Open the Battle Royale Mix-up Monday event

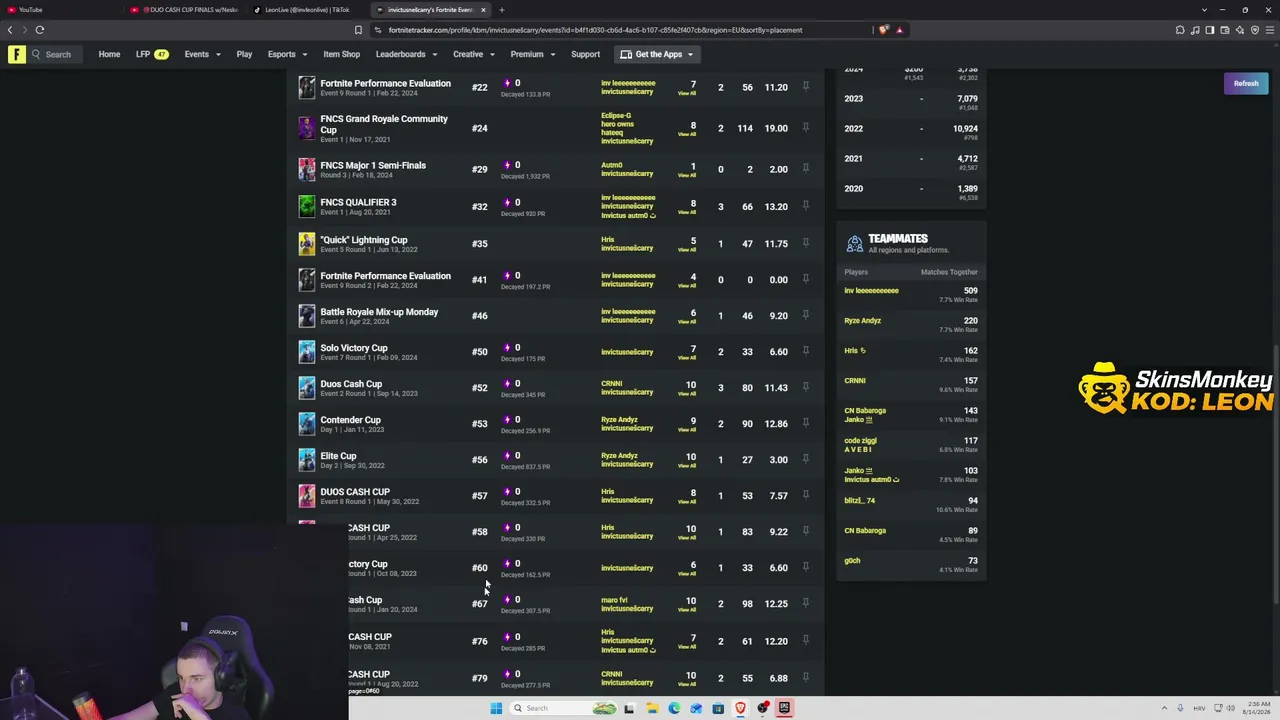(379, 312)
